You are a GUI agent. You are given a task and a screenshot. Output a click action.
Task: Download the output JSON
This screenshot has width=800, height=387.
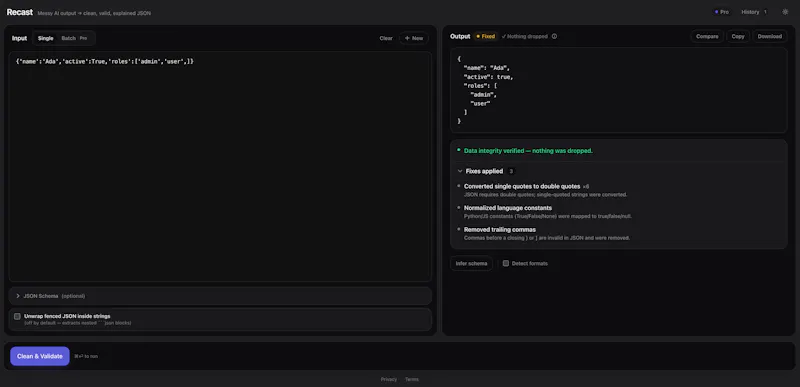click(x=769, y=36)
